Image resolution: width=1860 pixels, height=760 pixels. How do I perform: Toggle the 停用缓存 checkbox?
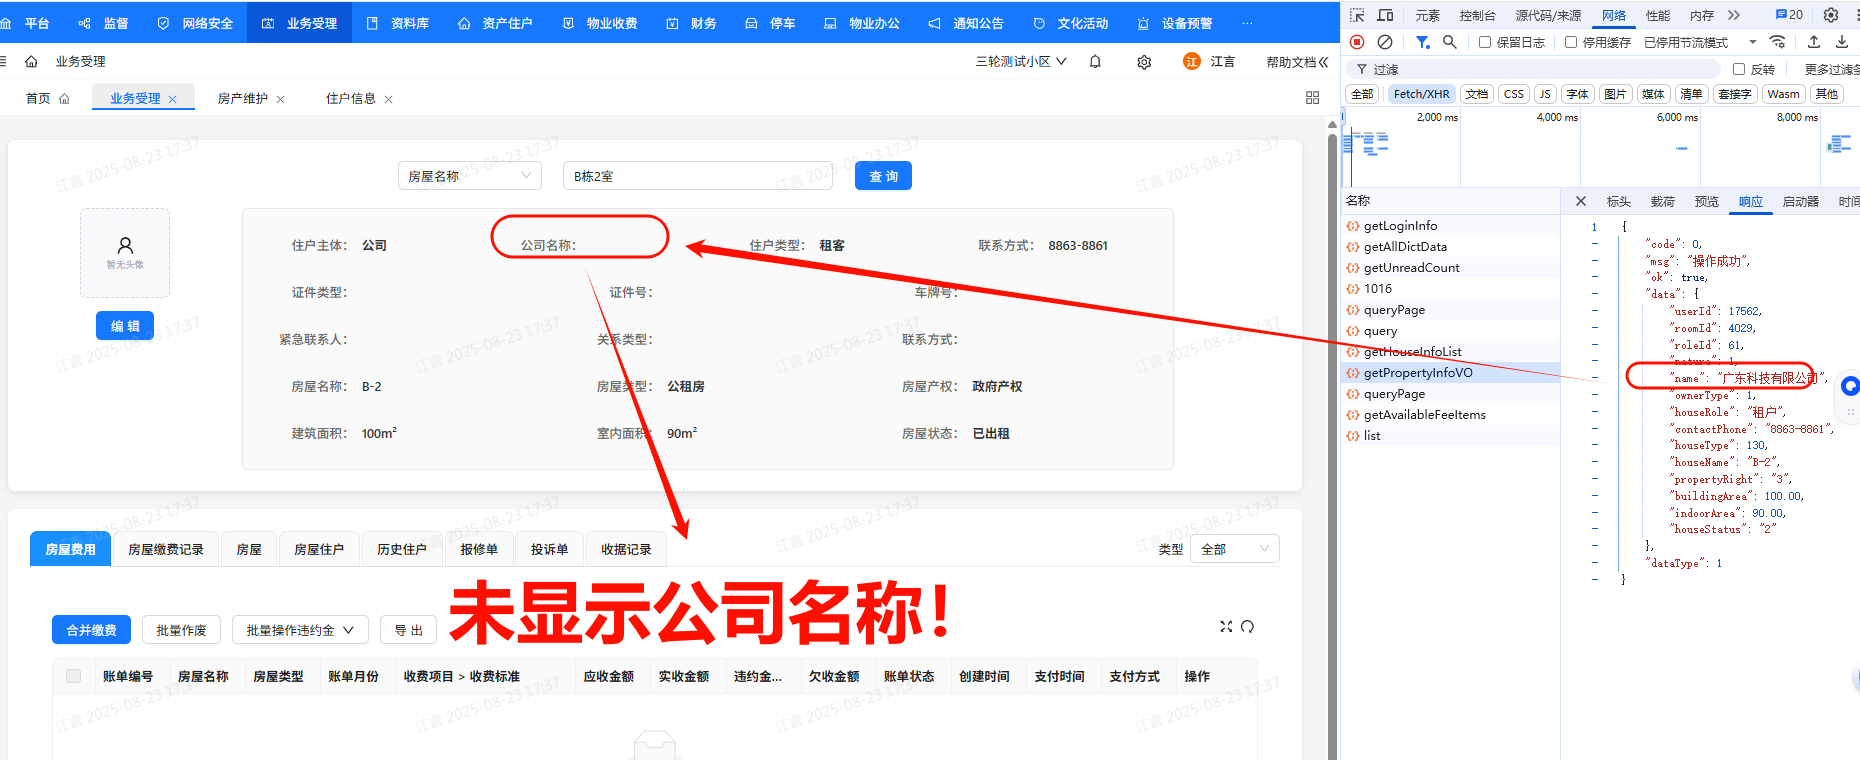(1571, 42)
